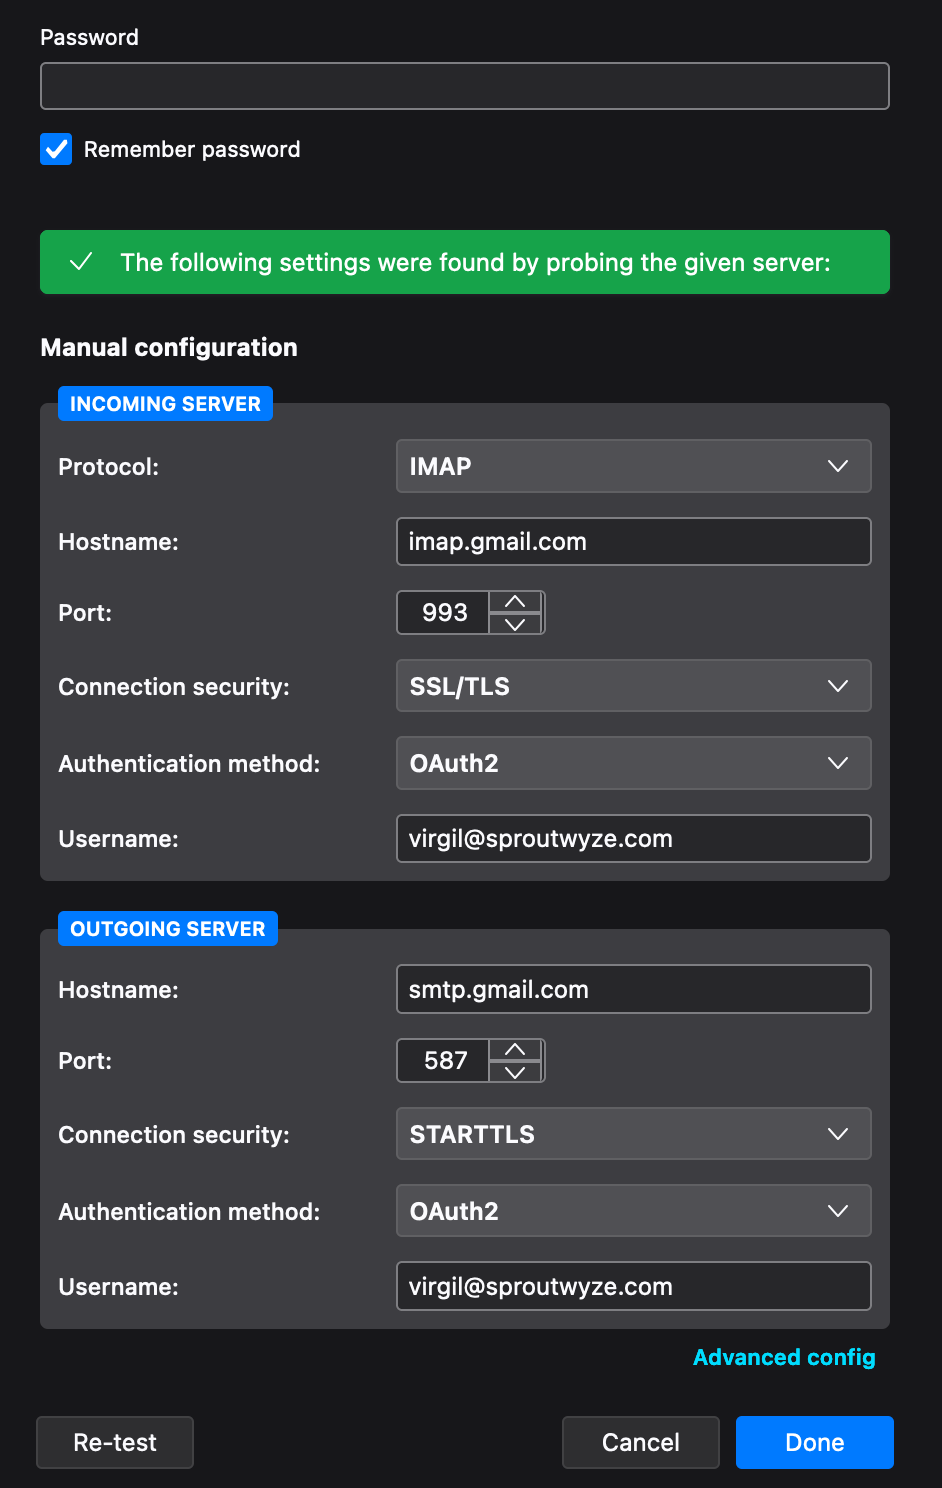Edit the imap.gmail.com hostname field

tap(633, 542)
